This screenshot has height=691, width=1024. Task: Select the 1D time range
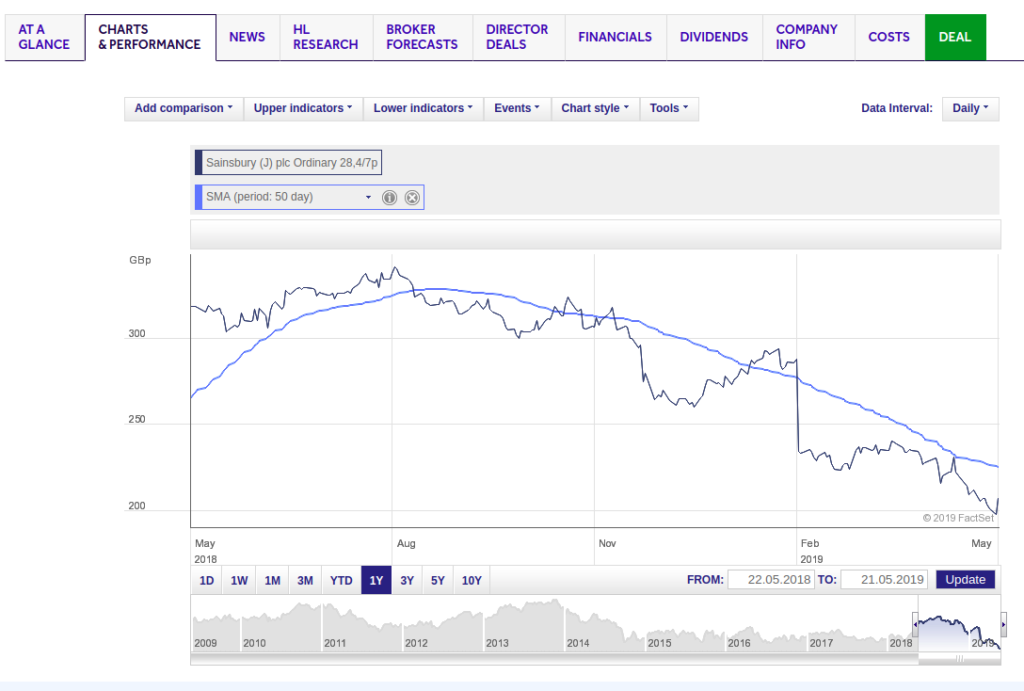(207, 580)
